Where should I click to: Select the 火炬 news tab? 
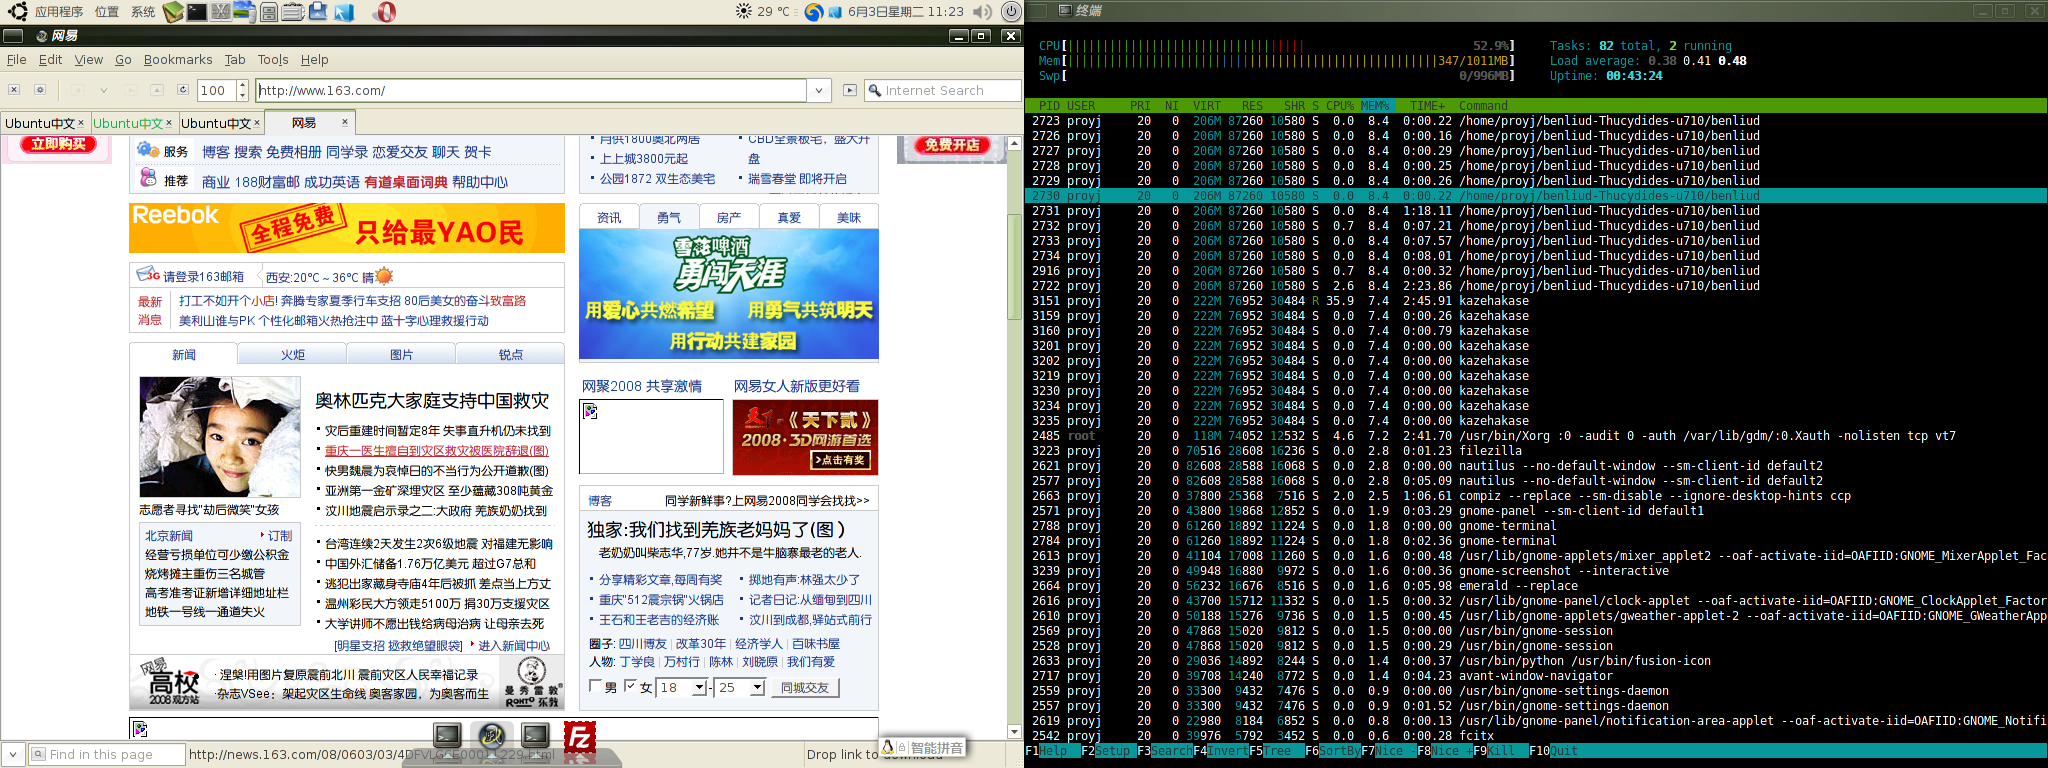(x=293, y=354)
